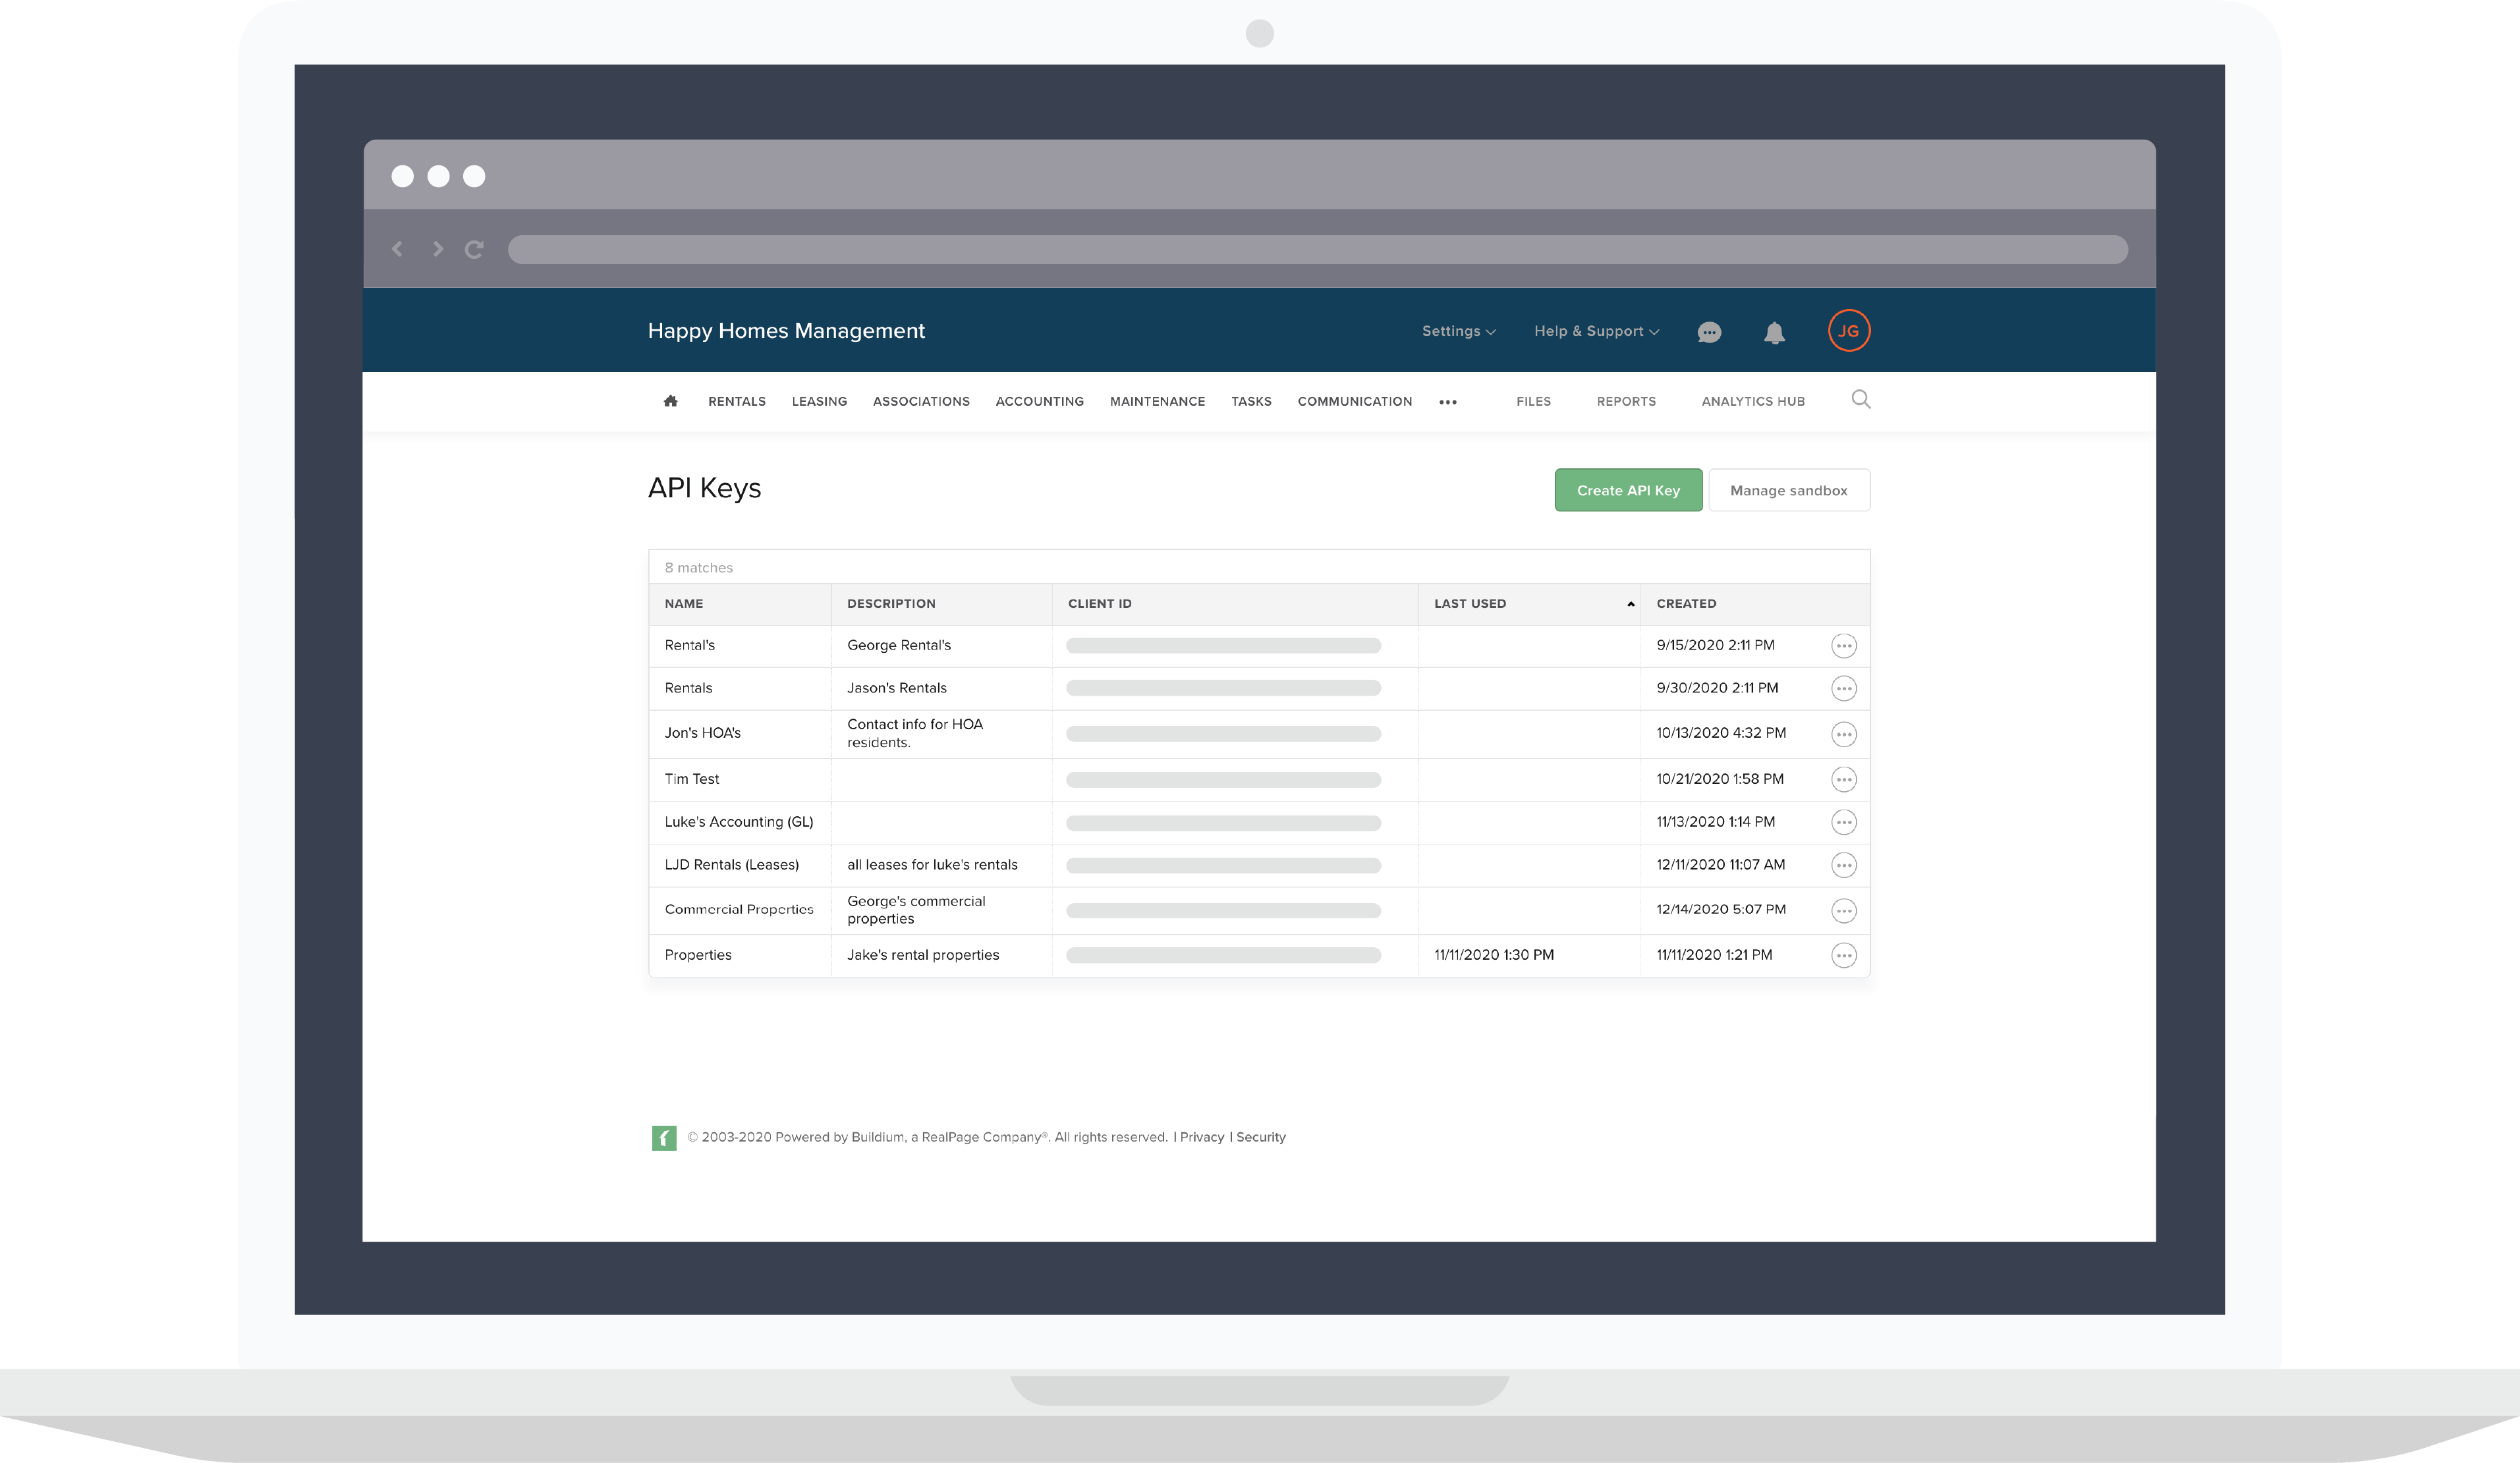Image resolution: width=2520 pixels, height=1463 pixels.
Task: Open actions menu for Luke's Accounting (GL) row
Action: click(1843, 822)
